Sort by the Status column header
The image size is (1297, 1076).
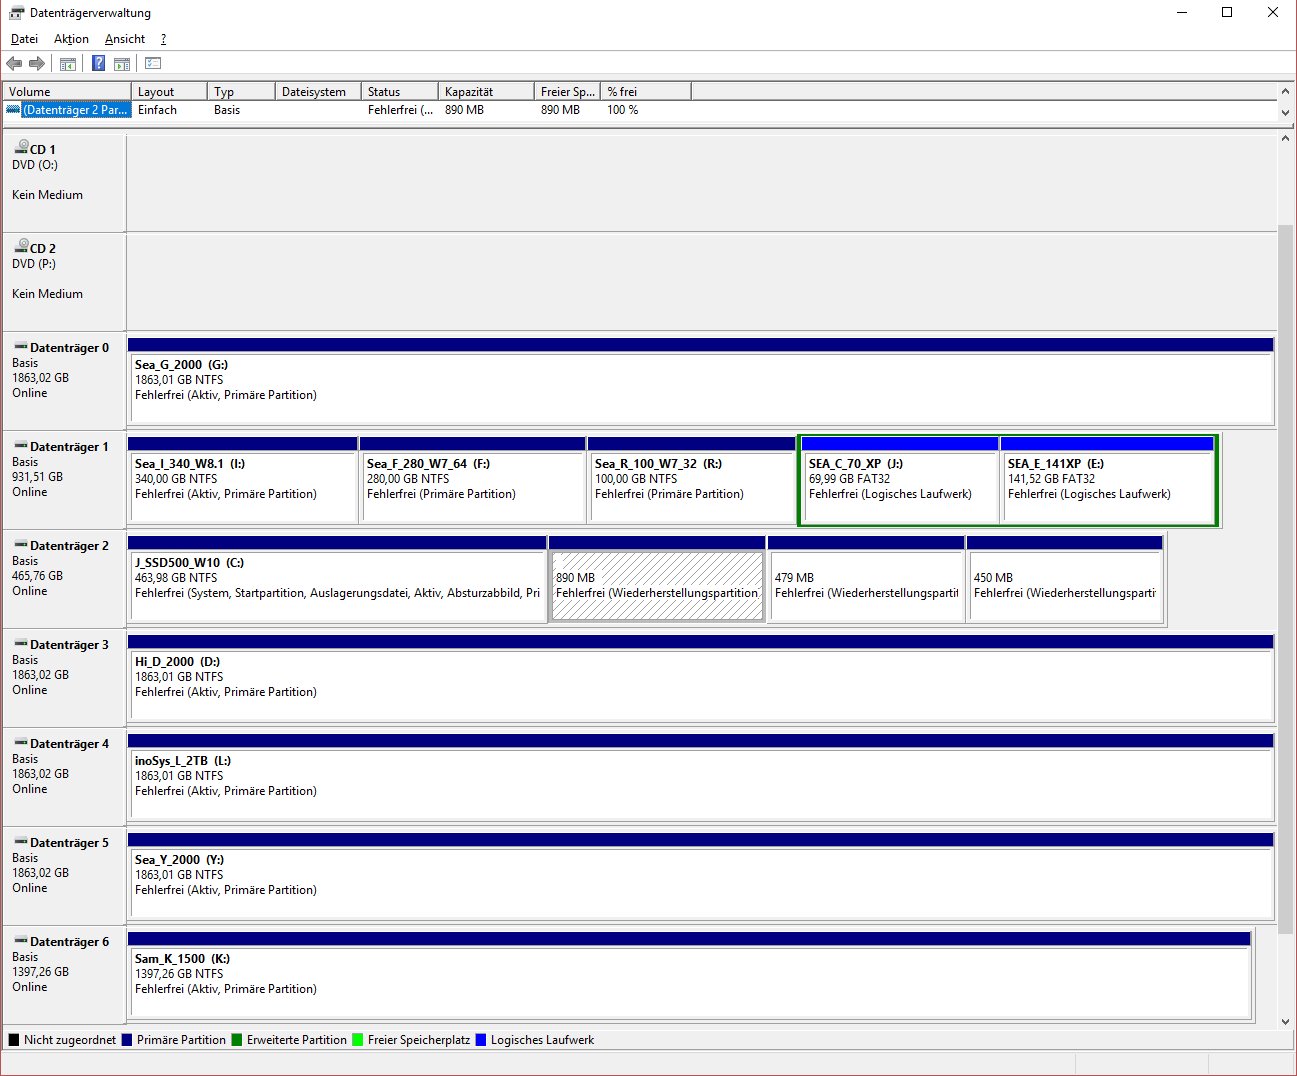click(400, 91)
